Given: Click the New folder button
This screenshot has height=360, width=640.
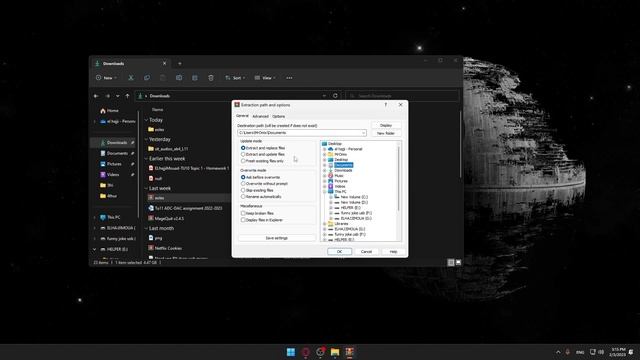Looking at the screenshot, I should point(386,133).
